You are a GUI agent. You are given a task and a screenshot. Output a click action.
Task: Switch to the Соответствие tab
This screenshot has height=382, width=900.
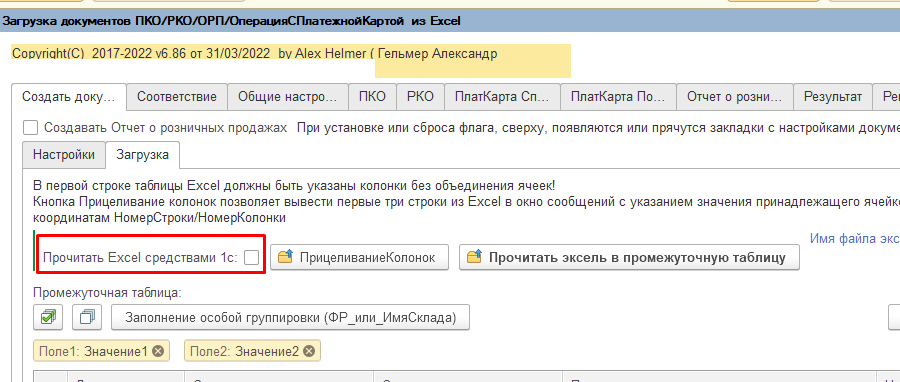tap(177, 96)
